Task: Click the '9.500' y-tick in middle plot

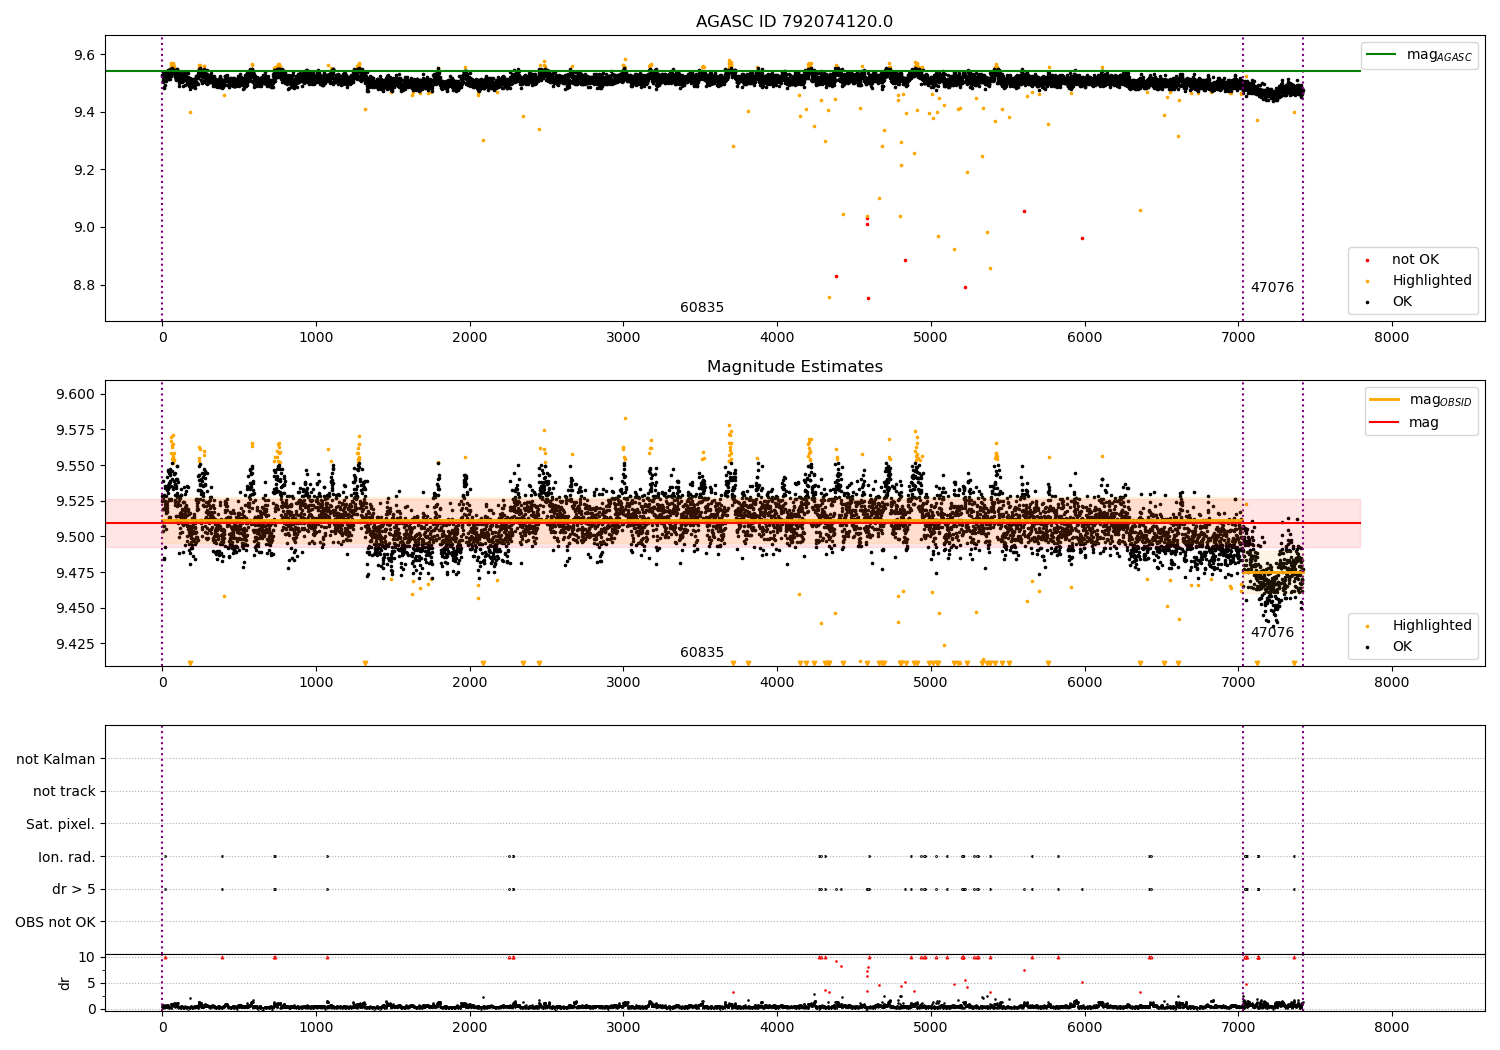Action: tap(75, 538)
